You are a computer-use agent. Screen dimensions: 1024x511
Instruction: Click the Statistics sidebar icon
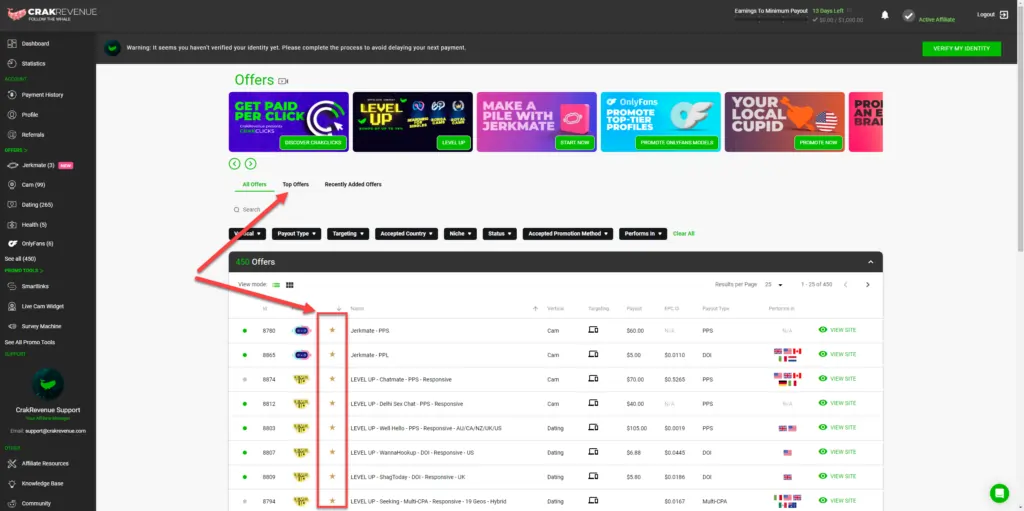[11, 63]
